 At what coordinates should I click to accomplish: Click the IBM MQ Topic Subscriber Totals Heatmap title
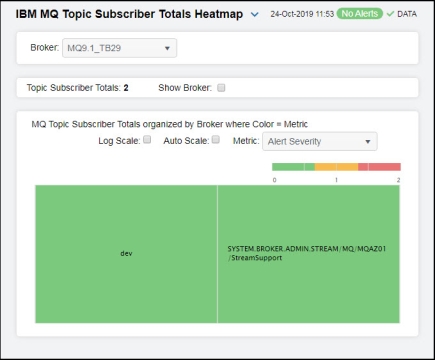pos(129,14)
